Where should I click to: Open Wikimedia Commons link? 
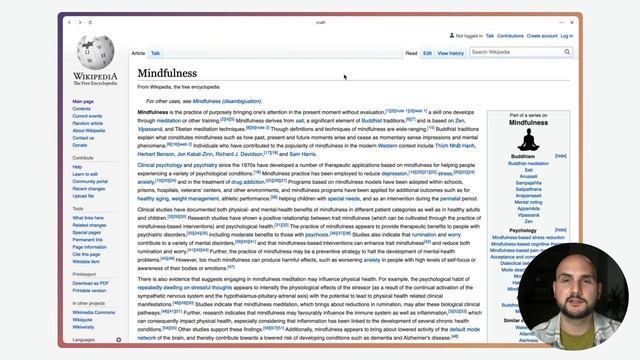[x=94, y=312]
